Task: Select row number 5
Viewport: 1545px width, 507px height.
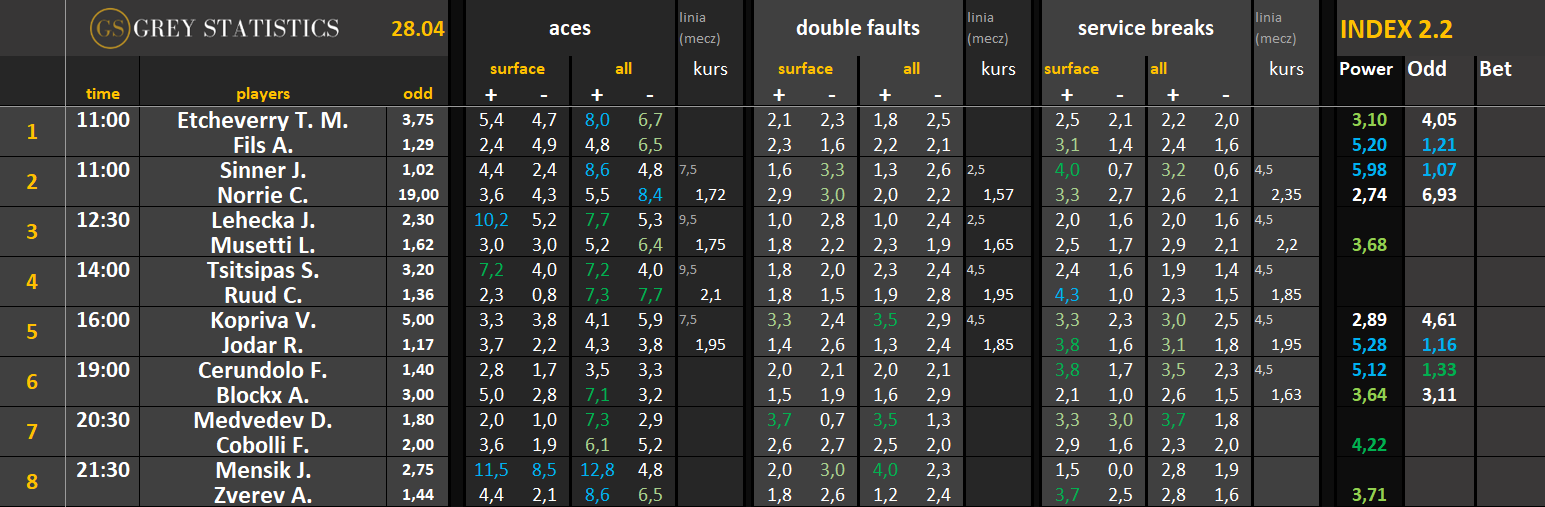Action: 32,332
